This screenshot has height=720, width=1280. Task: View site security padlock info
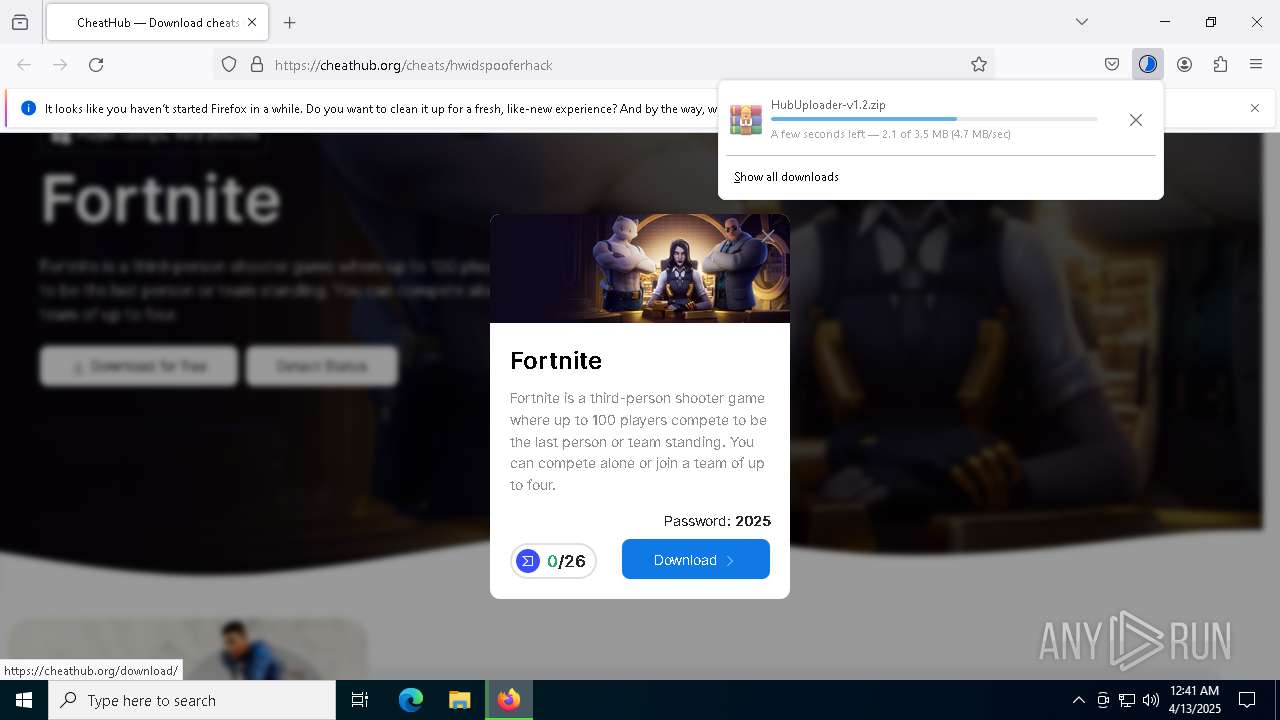(257, 65)
